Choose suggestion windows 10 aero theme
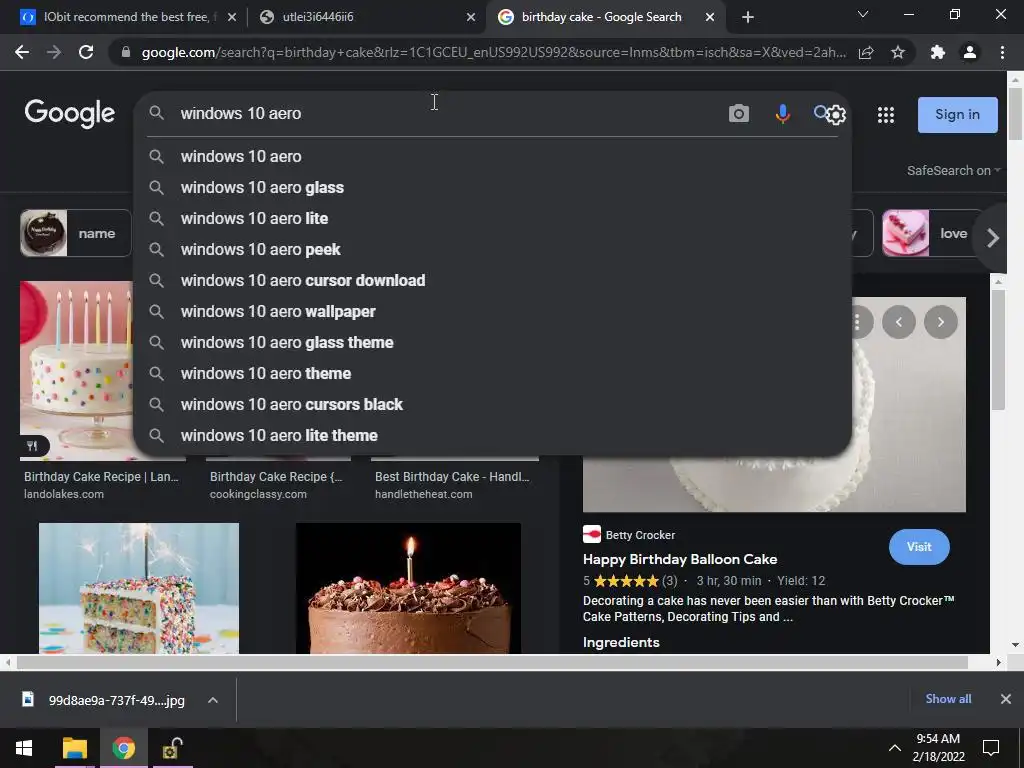The height and width of the screenshot is (768, 1024). pos(492,374)
